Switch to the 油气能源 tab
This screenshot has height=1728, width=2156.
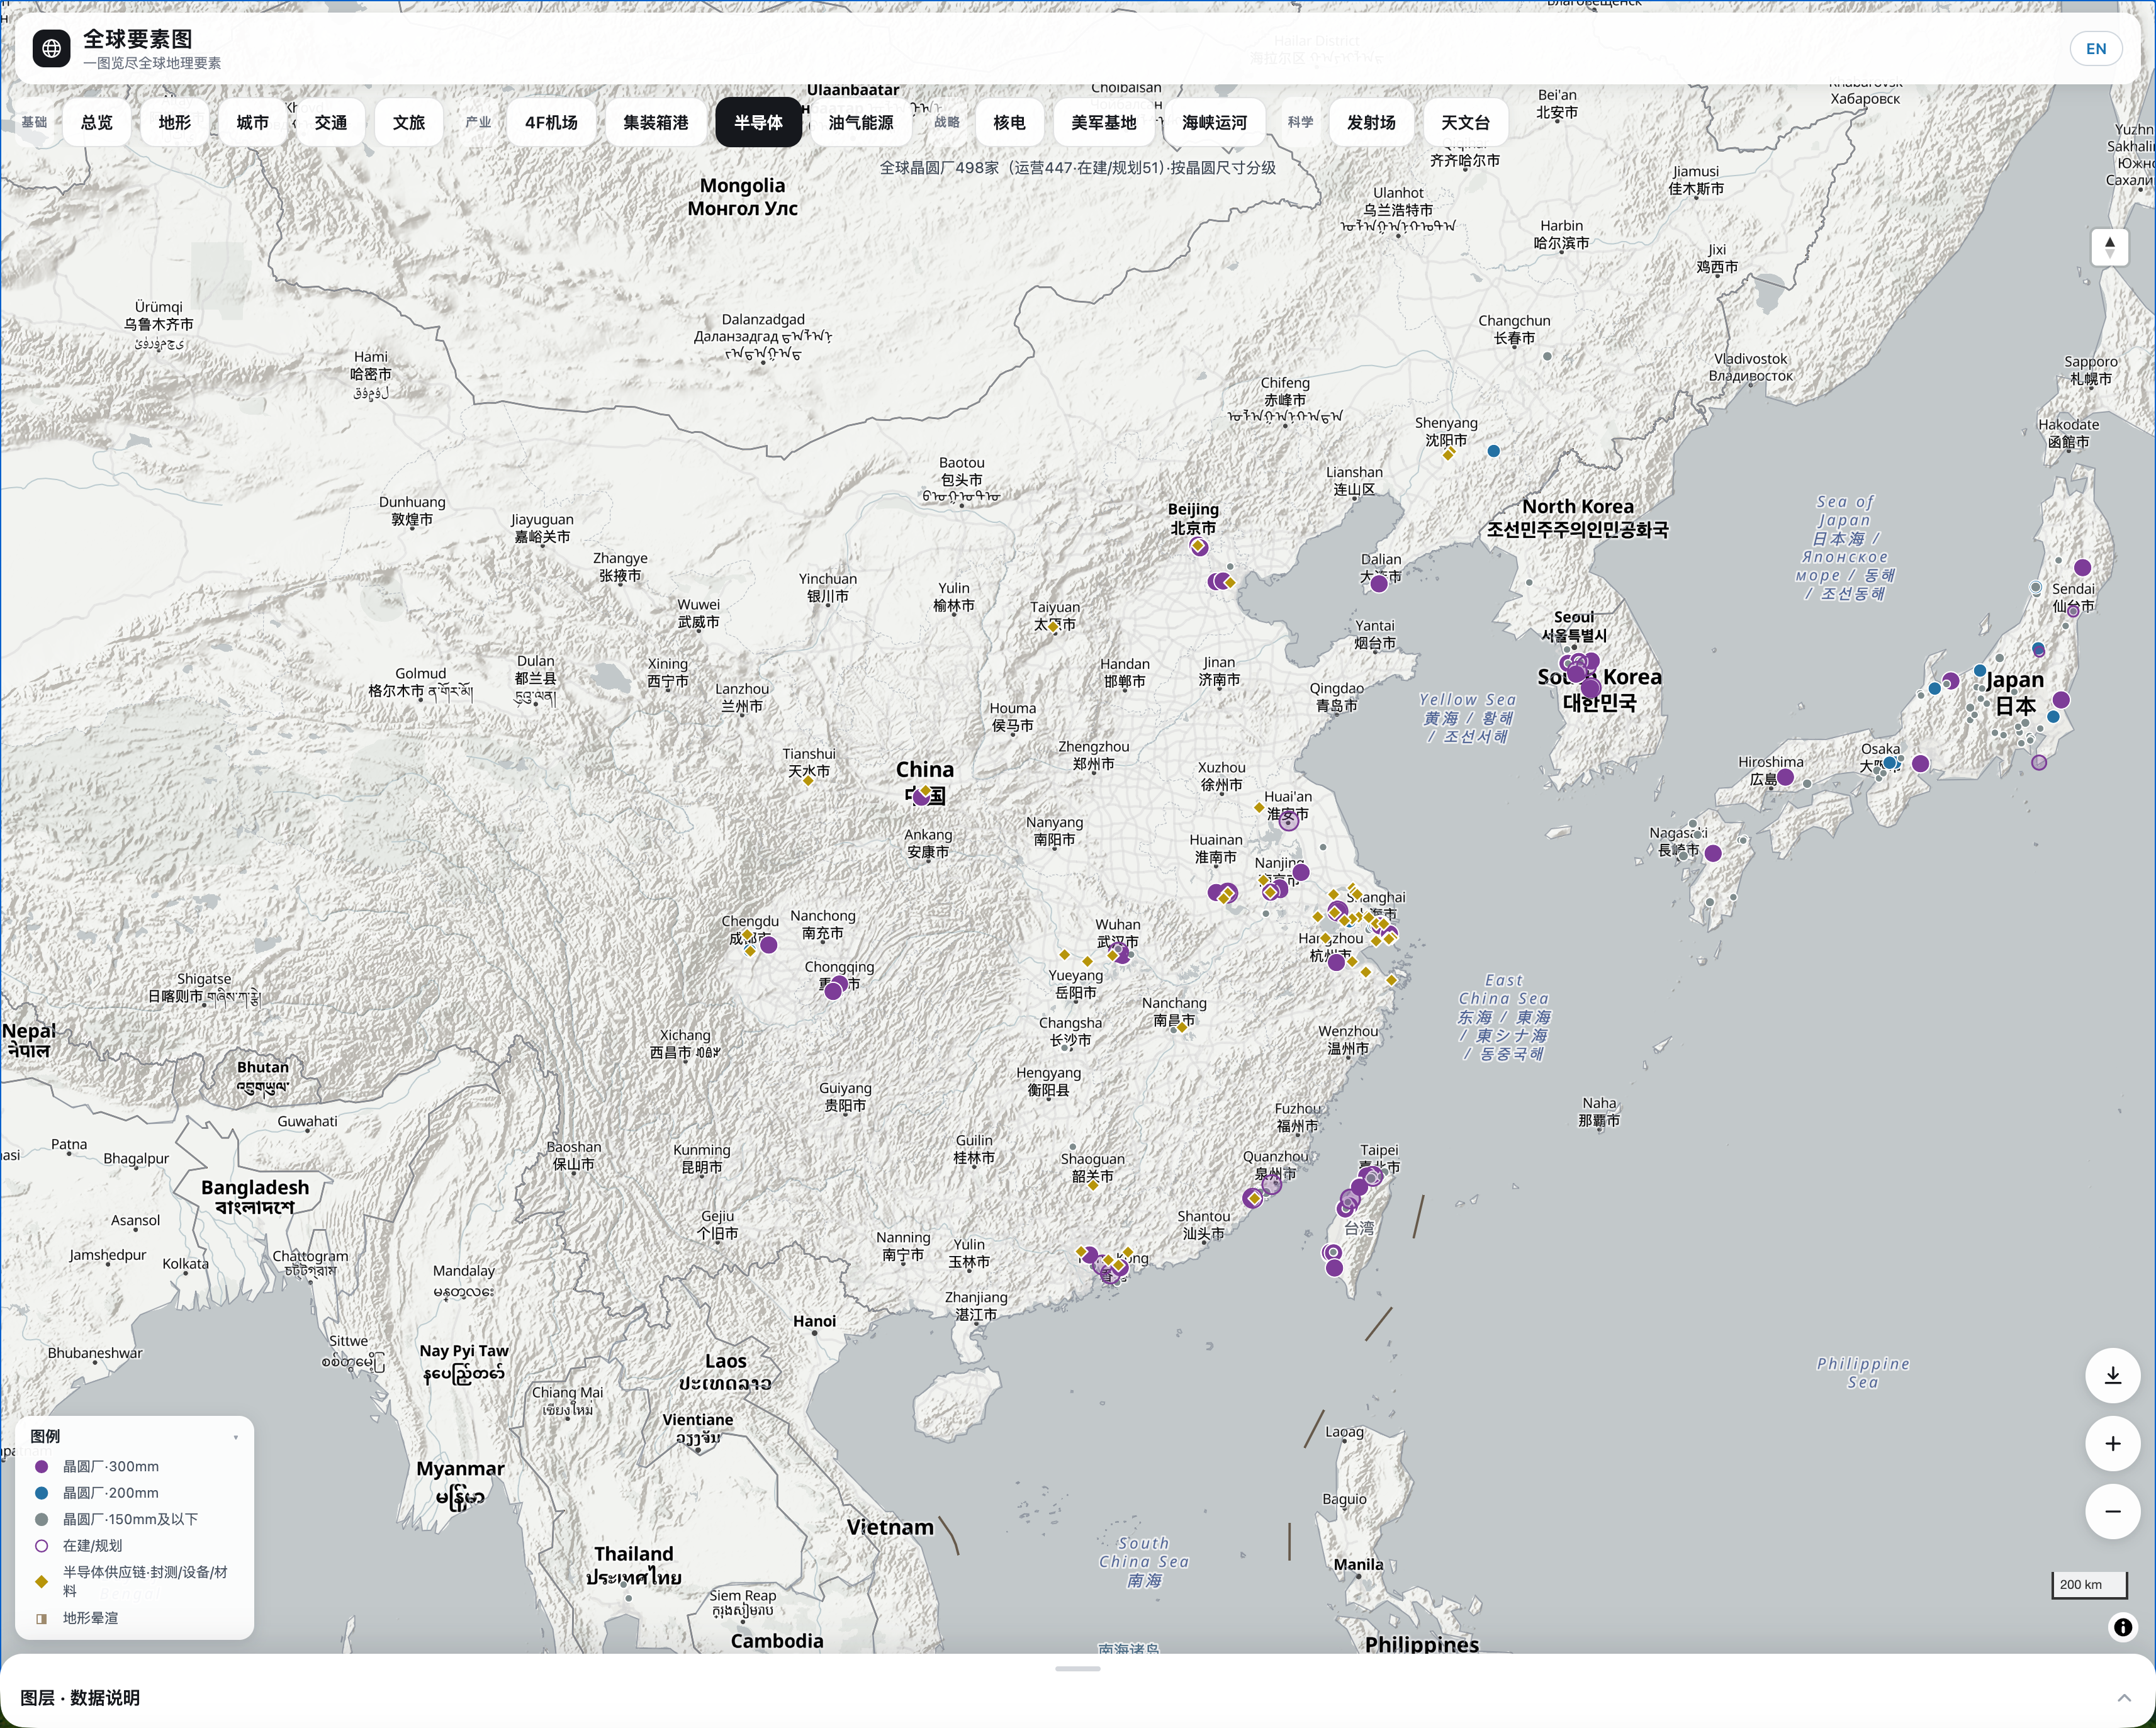point(861,122)
